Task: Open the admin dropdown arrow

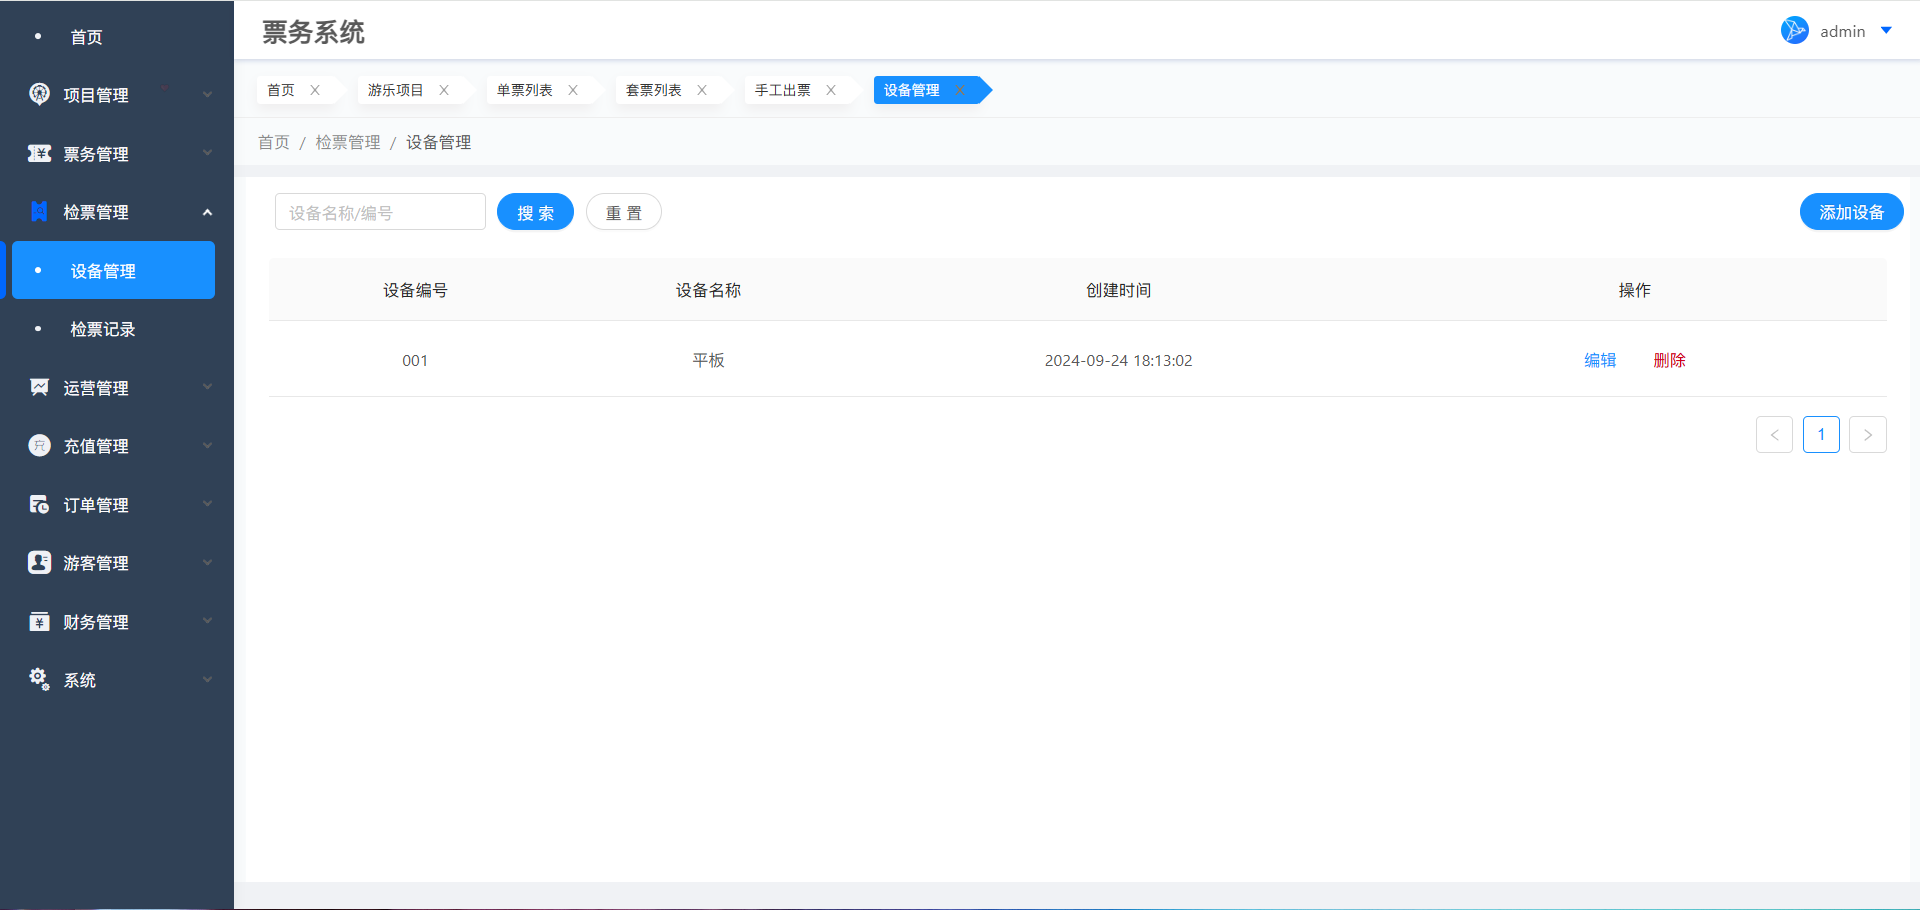Action: pyautogui.click(x=1886, y=31)
